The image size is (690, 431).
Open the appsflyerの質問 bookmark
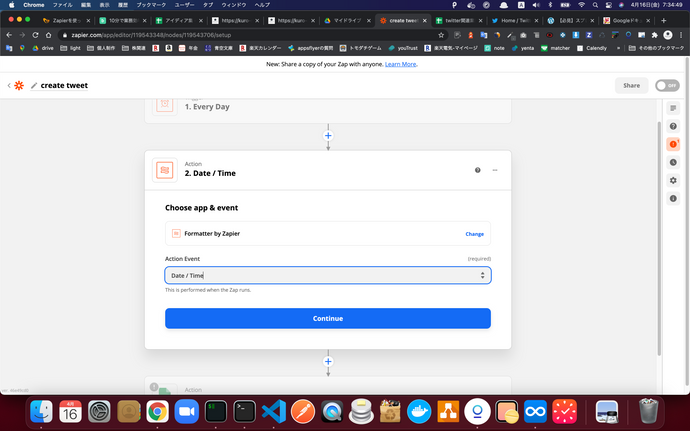pos(311,48)
